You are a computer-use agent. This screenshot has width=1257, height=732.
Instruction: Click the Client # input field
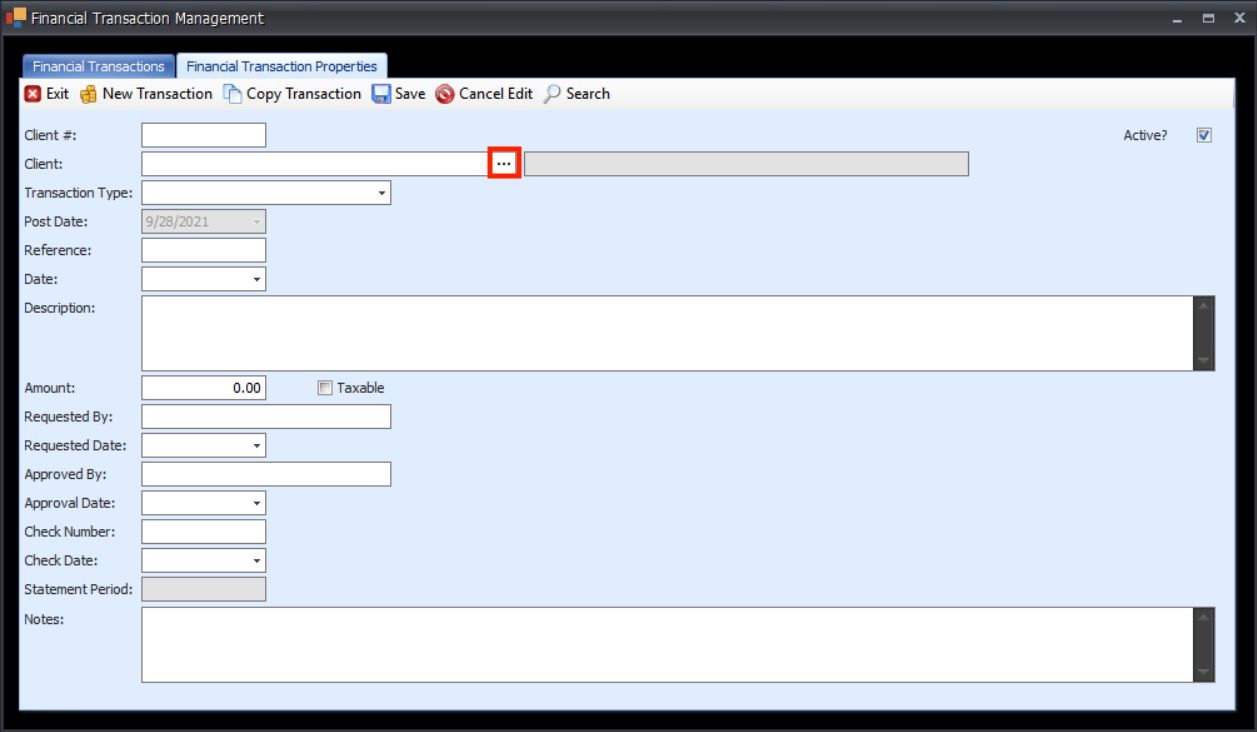(x=204, y=136)
